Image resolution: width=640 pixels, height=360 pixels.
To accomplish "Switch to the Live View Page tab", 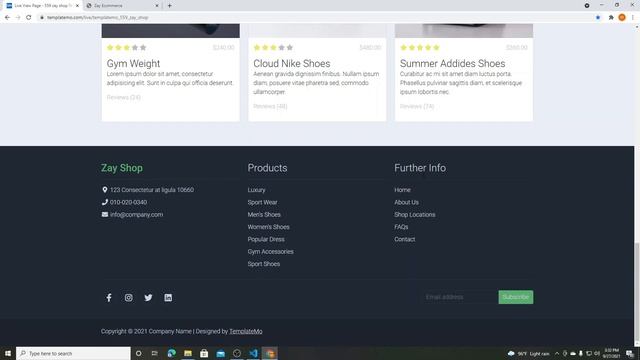I will point(41,6).
